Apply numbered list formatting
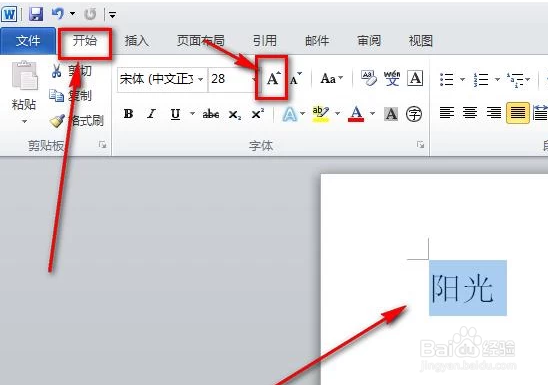This screenshot has height=385, width=548. tap(481, 79)
